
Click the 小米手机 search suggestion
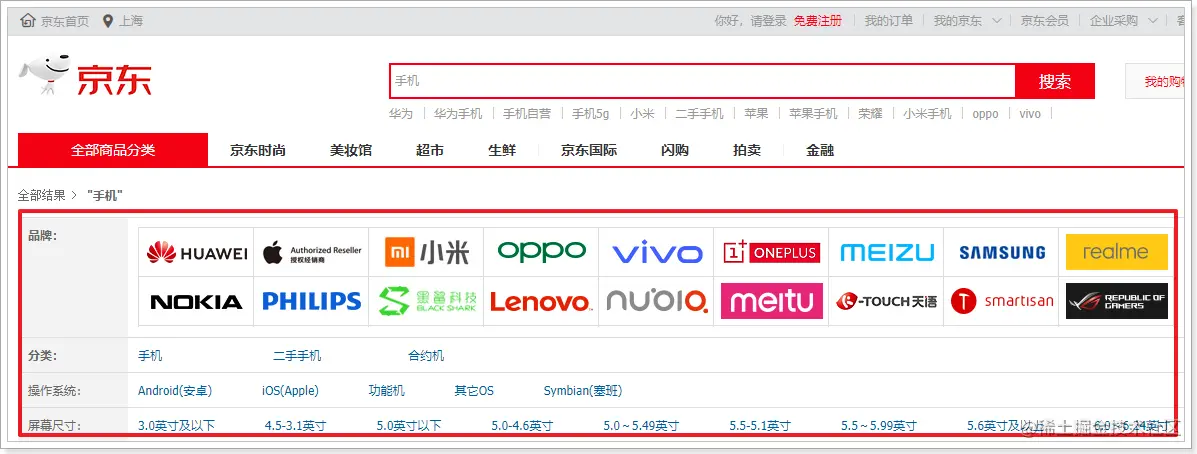[x=928, y=114]
